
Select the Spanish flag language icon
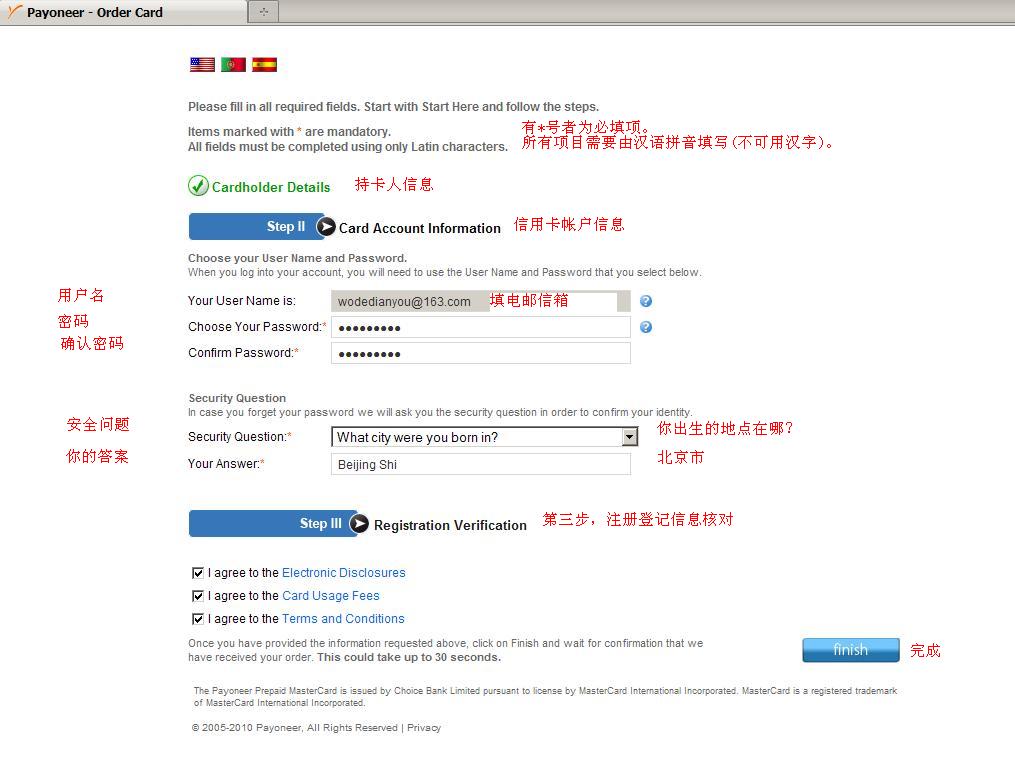click(x=264, y=65)
